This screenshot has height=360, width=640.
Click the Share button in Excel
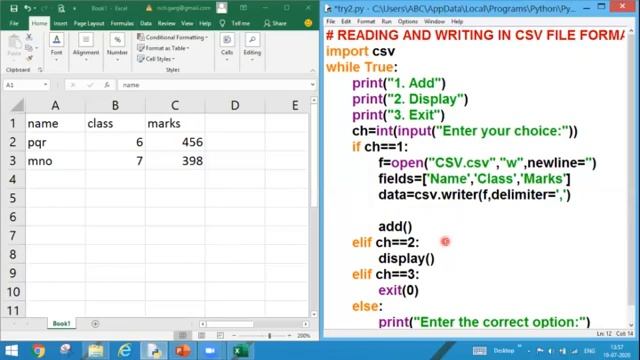(275, 24)
